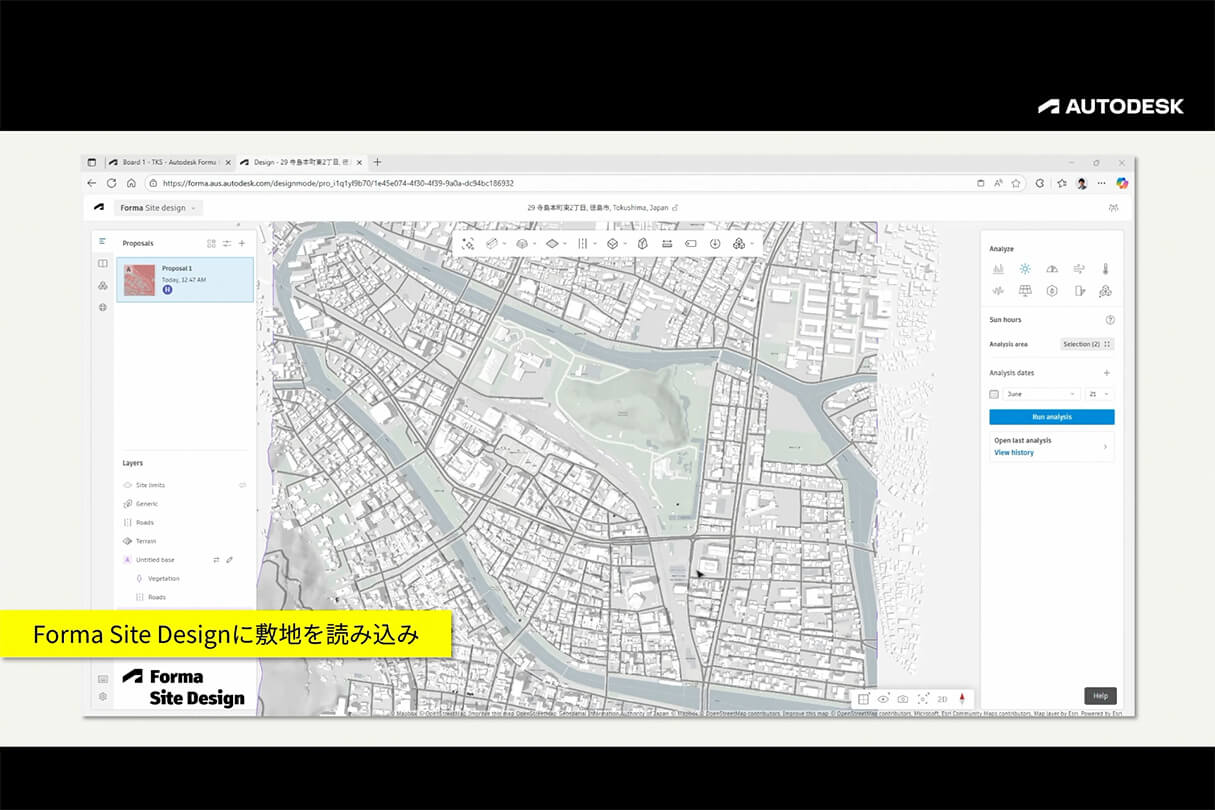Toggle Terrain layer visibility eye
This screenshot has height=810, width=1215.
click(127, 541)
